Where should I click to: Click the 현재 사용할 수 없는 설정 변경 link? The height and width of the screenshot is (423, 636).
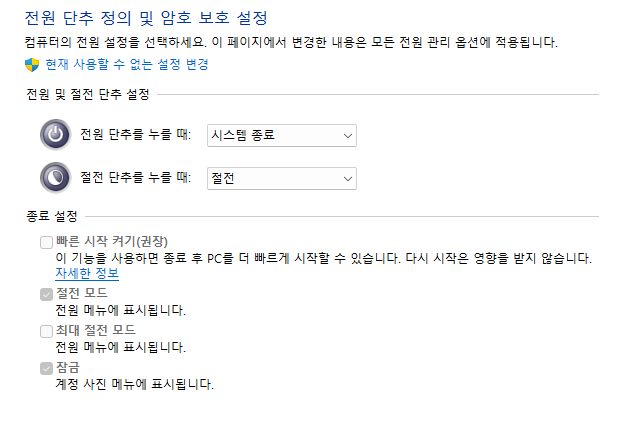click(x=126, y=64)
